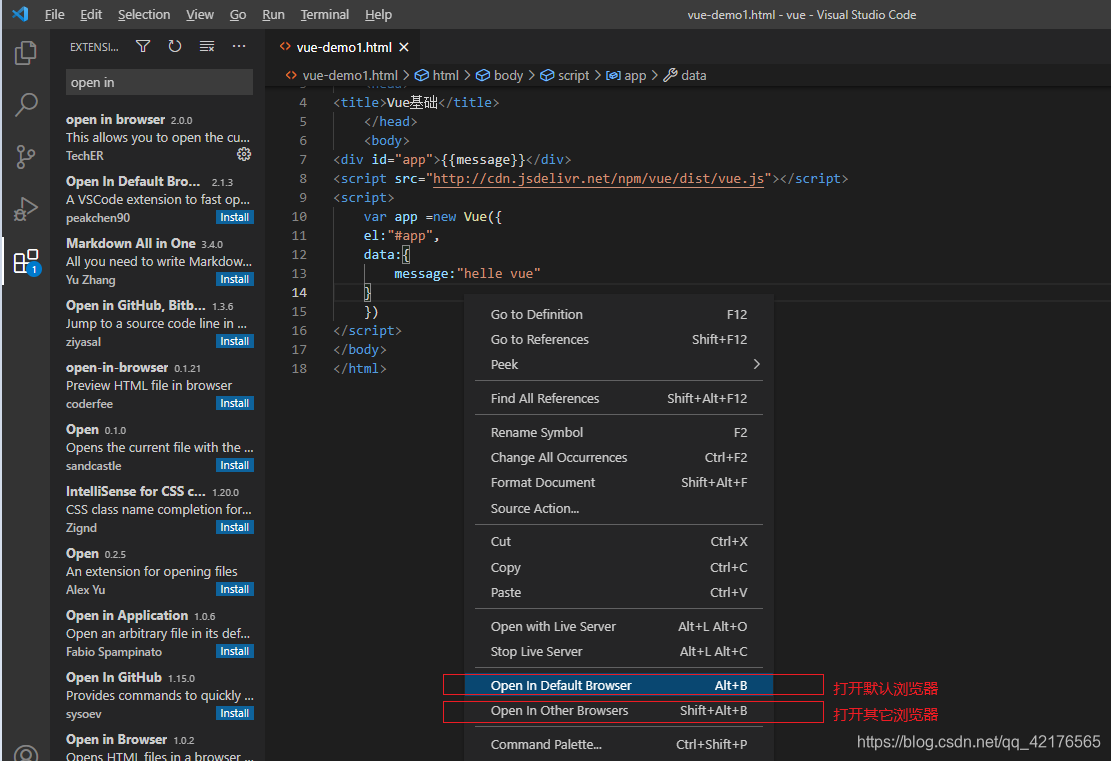Expand the Peek submenu arrow
The width and height of the screenshot is (1111, 761).
click(x=757, y=364)
